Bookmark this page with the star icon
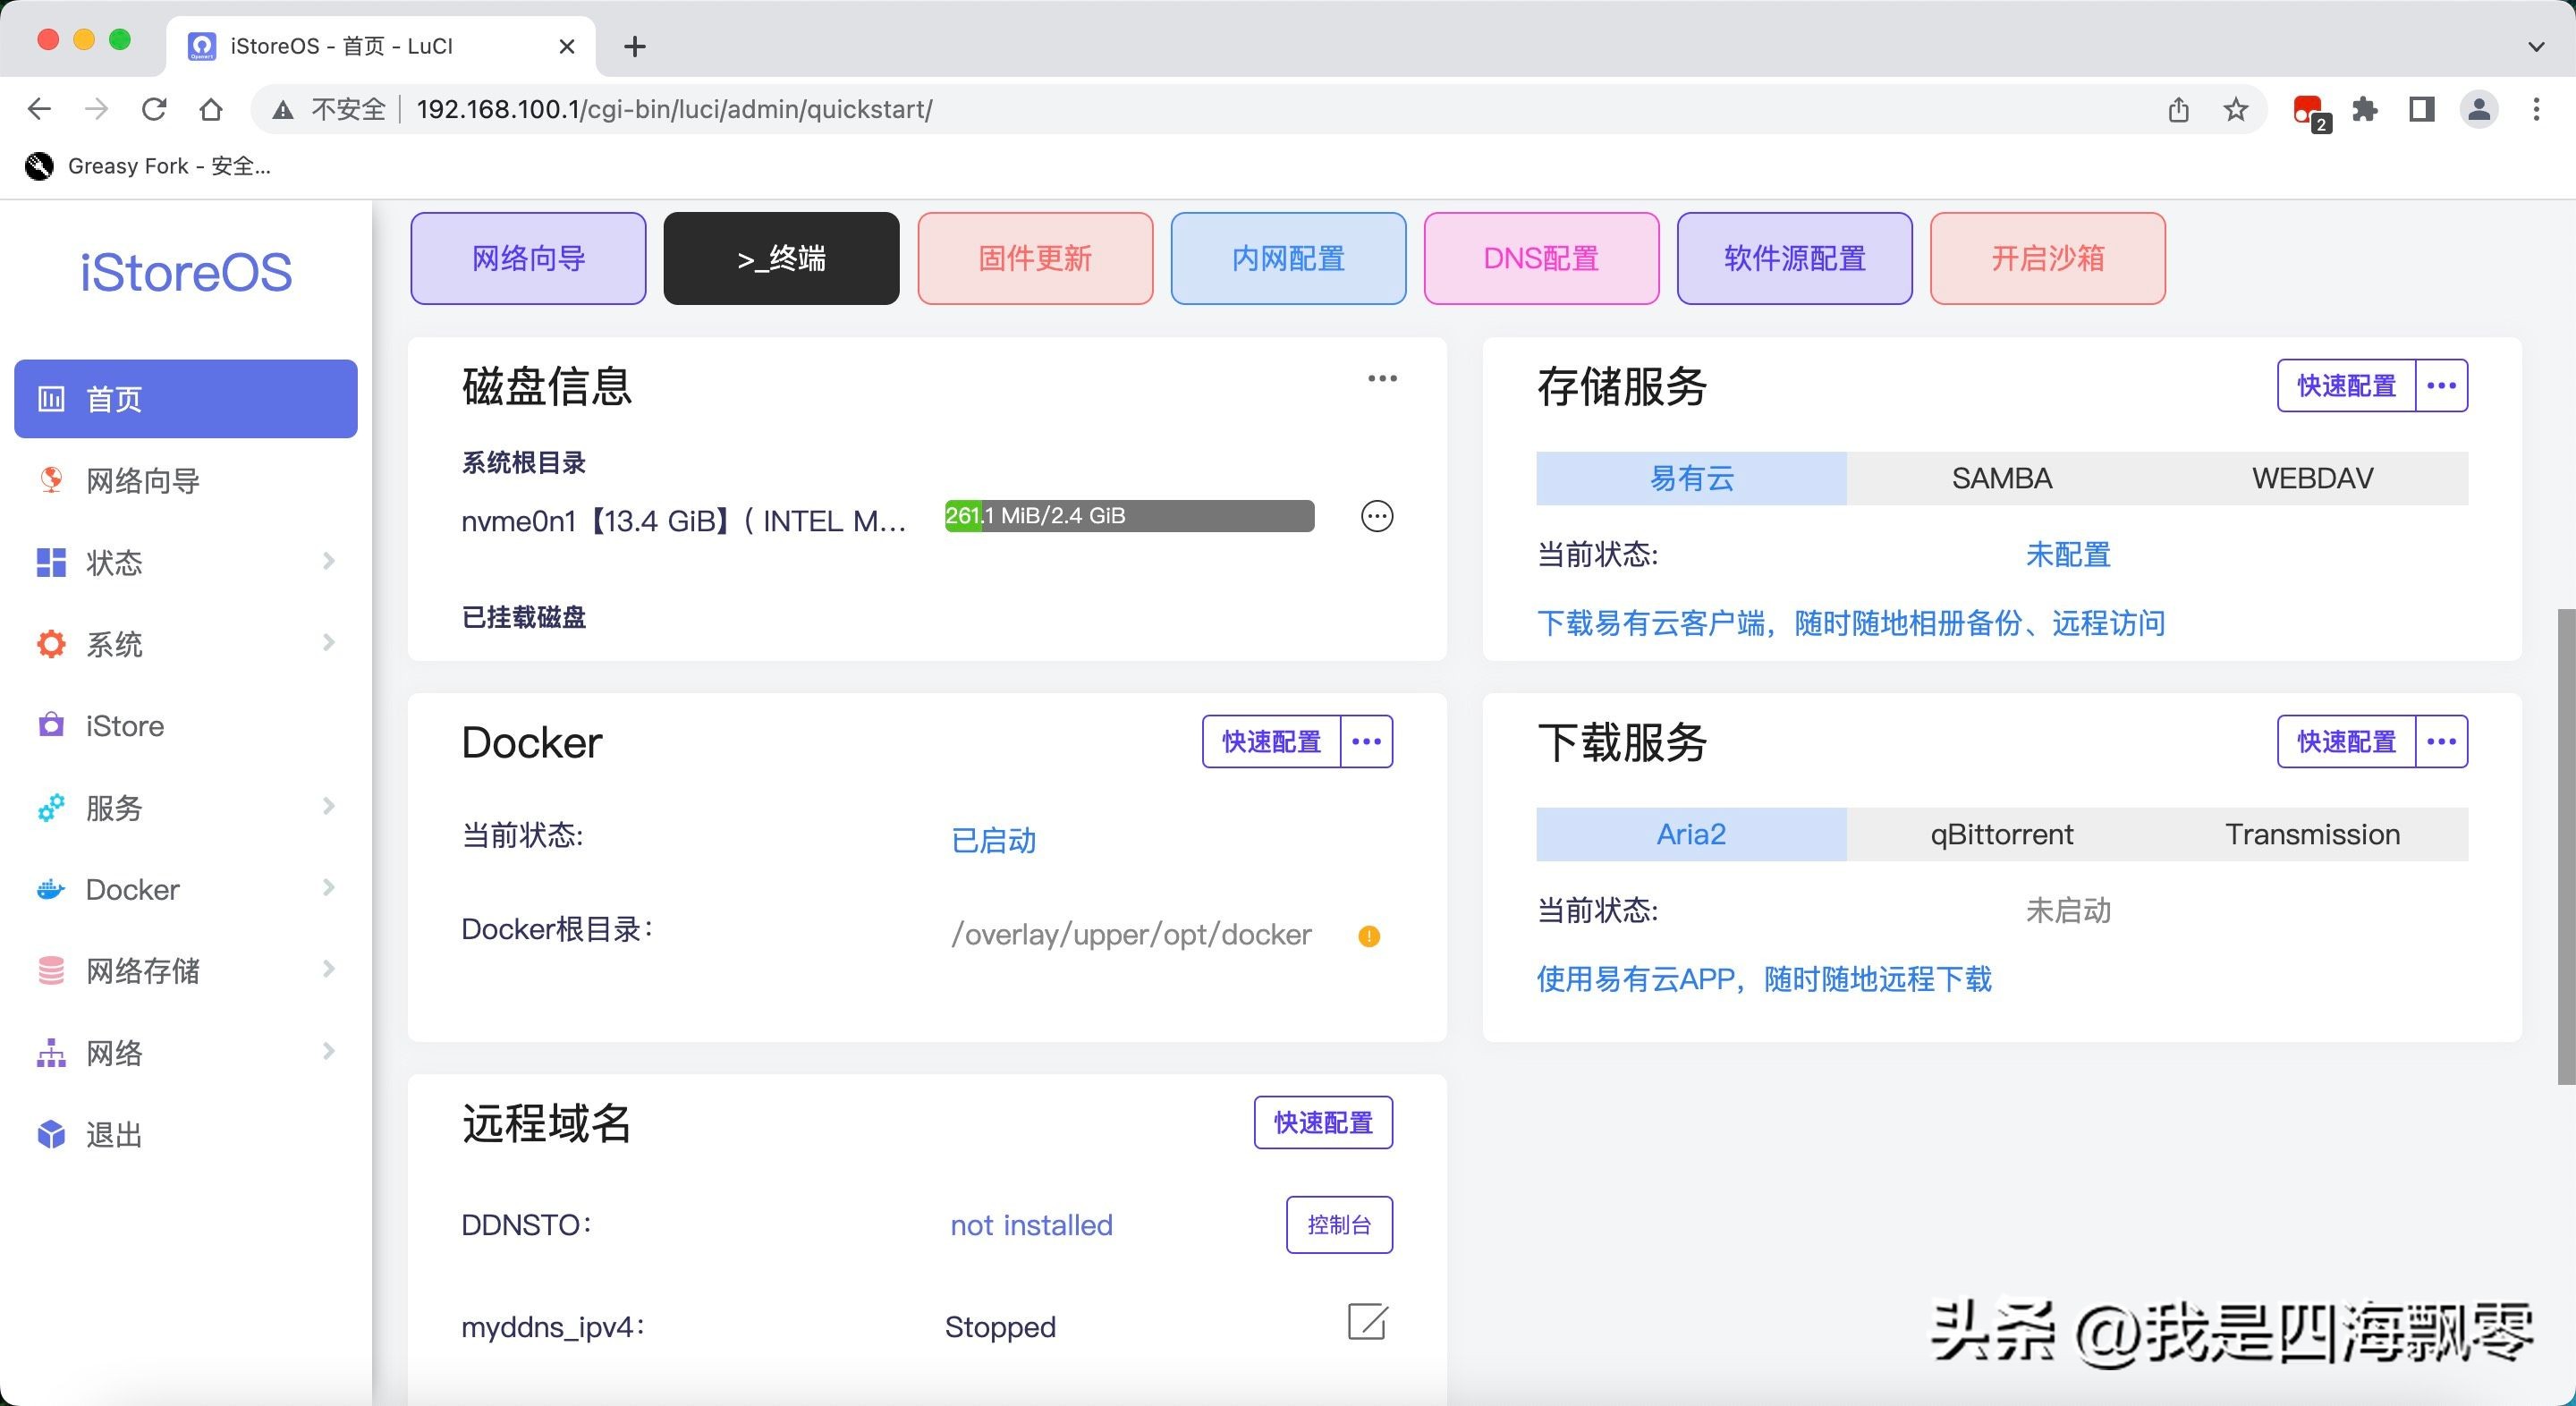This screenshot has height=1406, width=2576. point(2236,109)
